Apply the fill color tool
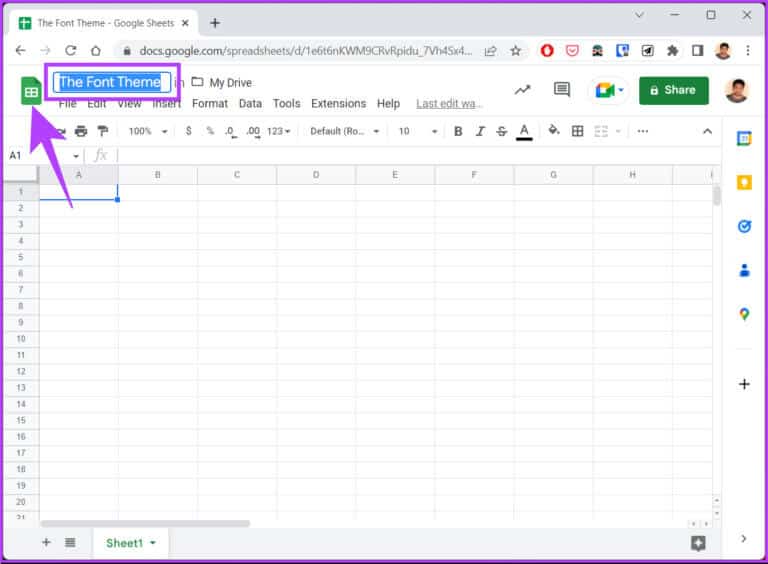Image resolution: width=768 pixels, height=564 pixels. 554,131
